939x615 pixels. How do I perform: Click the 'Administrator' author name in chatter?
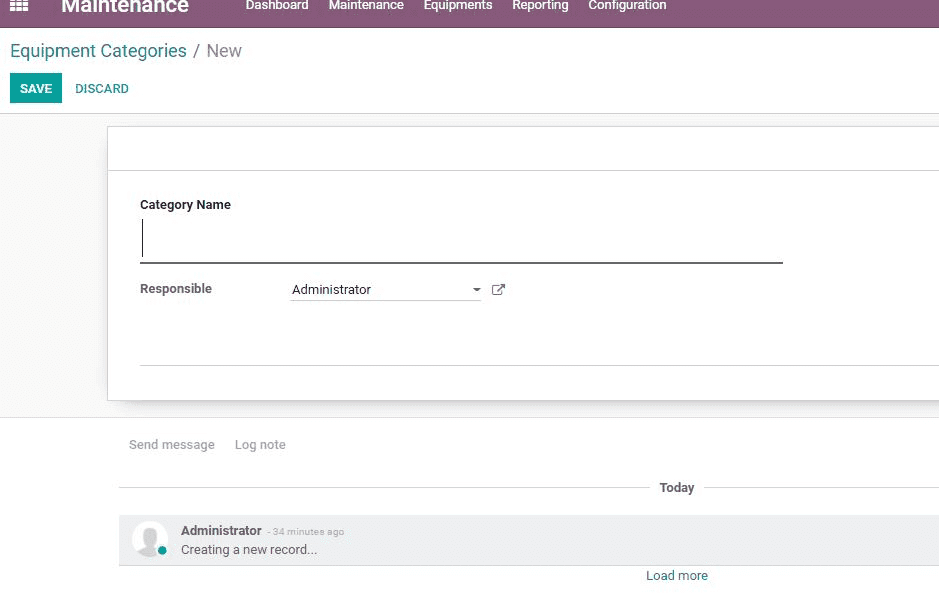coord(221,531)
